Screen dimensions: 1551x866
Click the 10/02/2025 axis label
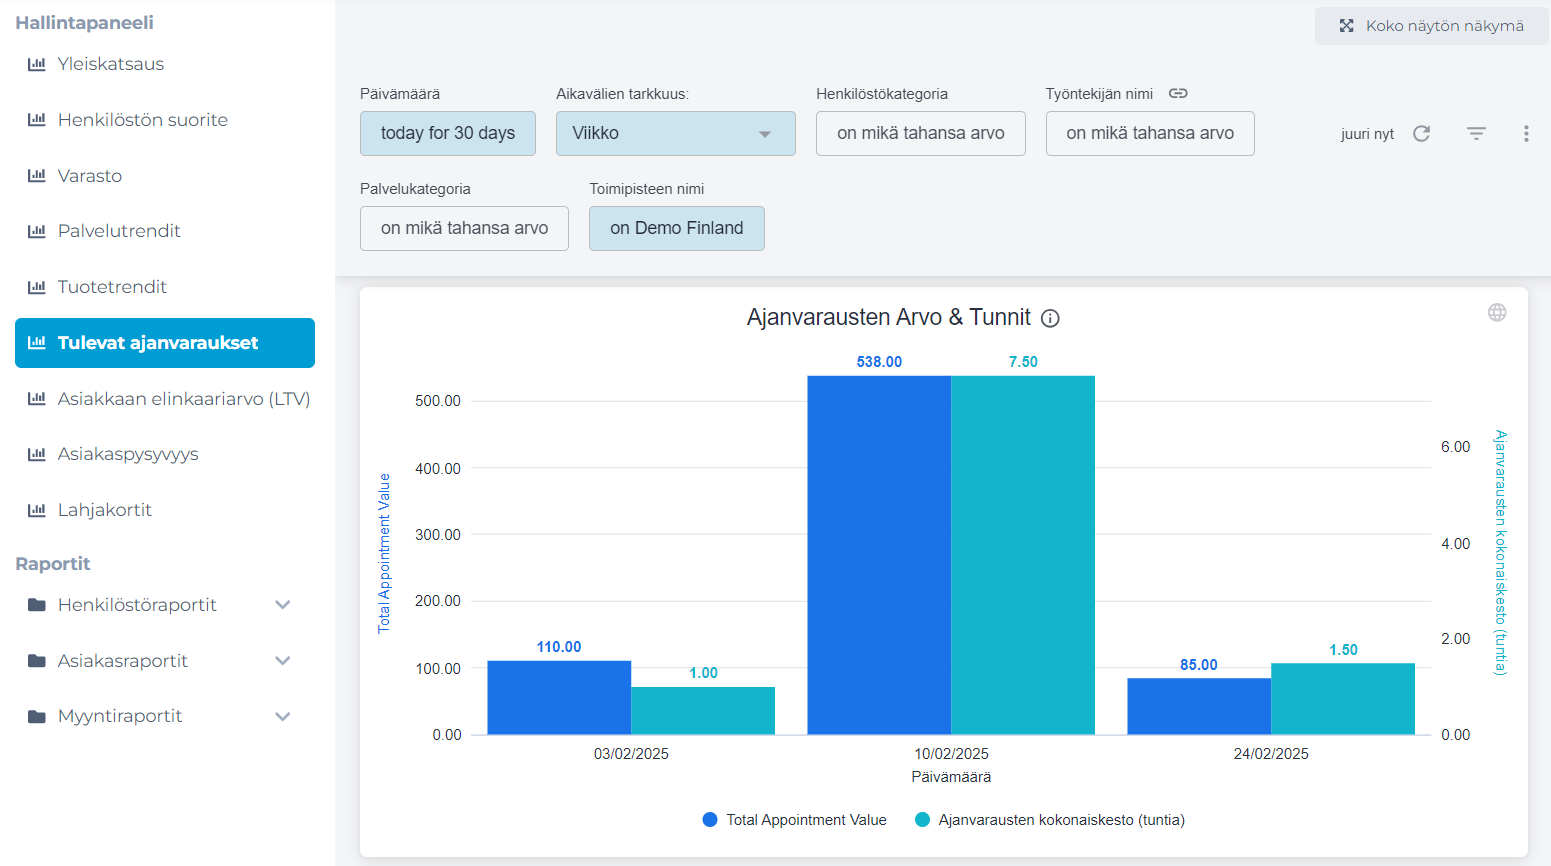951,754
